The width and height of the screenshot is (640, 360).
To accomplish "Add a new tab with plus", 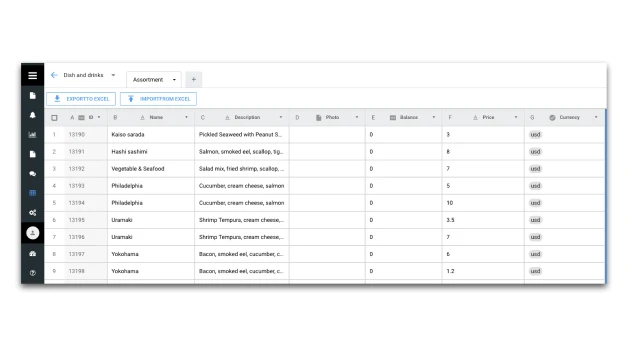I will tap(194, 80).
